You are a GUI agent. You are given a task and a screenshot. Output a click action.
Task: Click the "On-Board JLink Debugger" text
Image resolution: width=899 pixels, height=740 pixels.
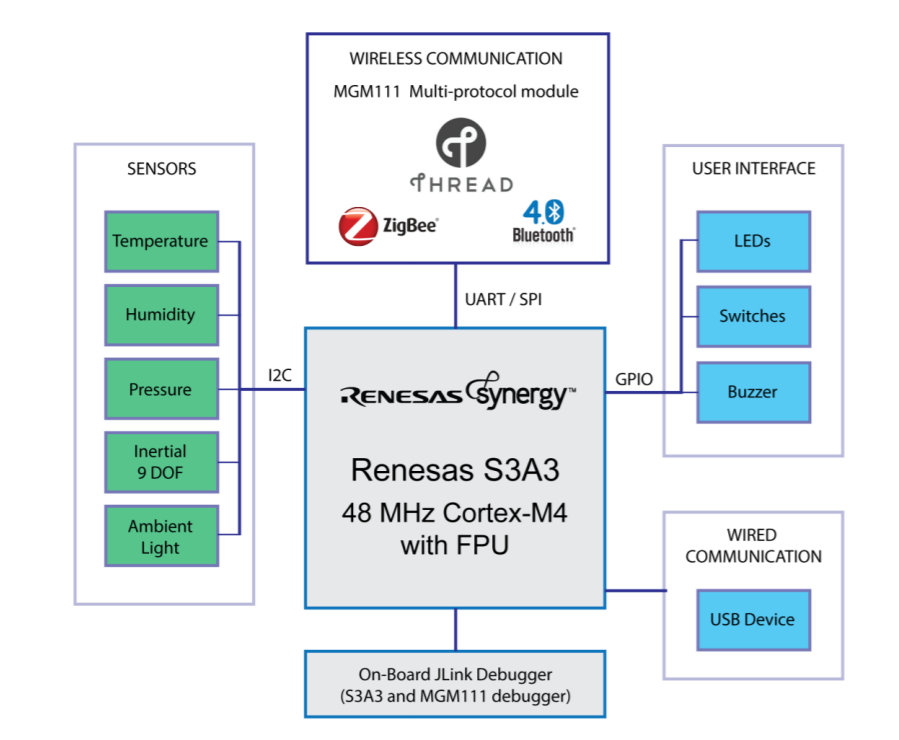pyautogui.click(x=455, y=674)
